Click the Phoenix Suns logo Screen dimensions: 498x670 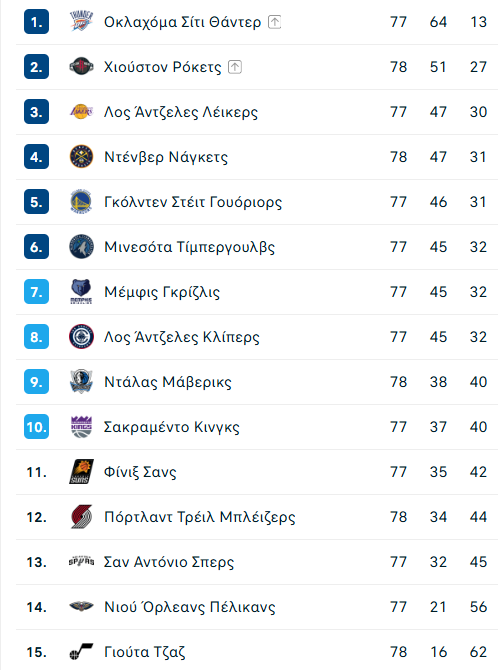(81, 472)
